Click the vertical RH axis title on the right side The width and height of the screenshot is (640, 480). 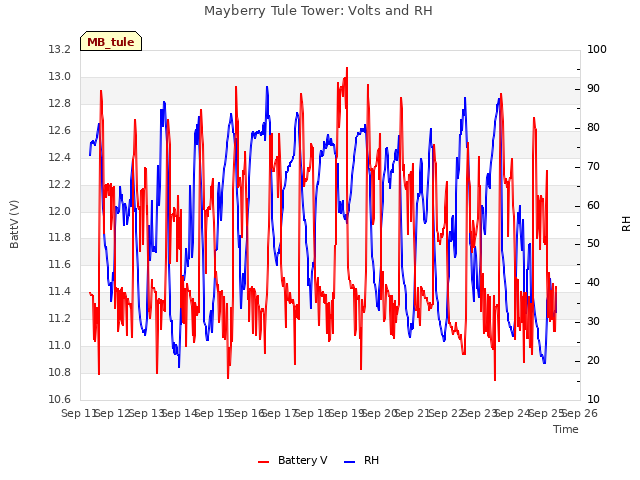coord(626,224)
